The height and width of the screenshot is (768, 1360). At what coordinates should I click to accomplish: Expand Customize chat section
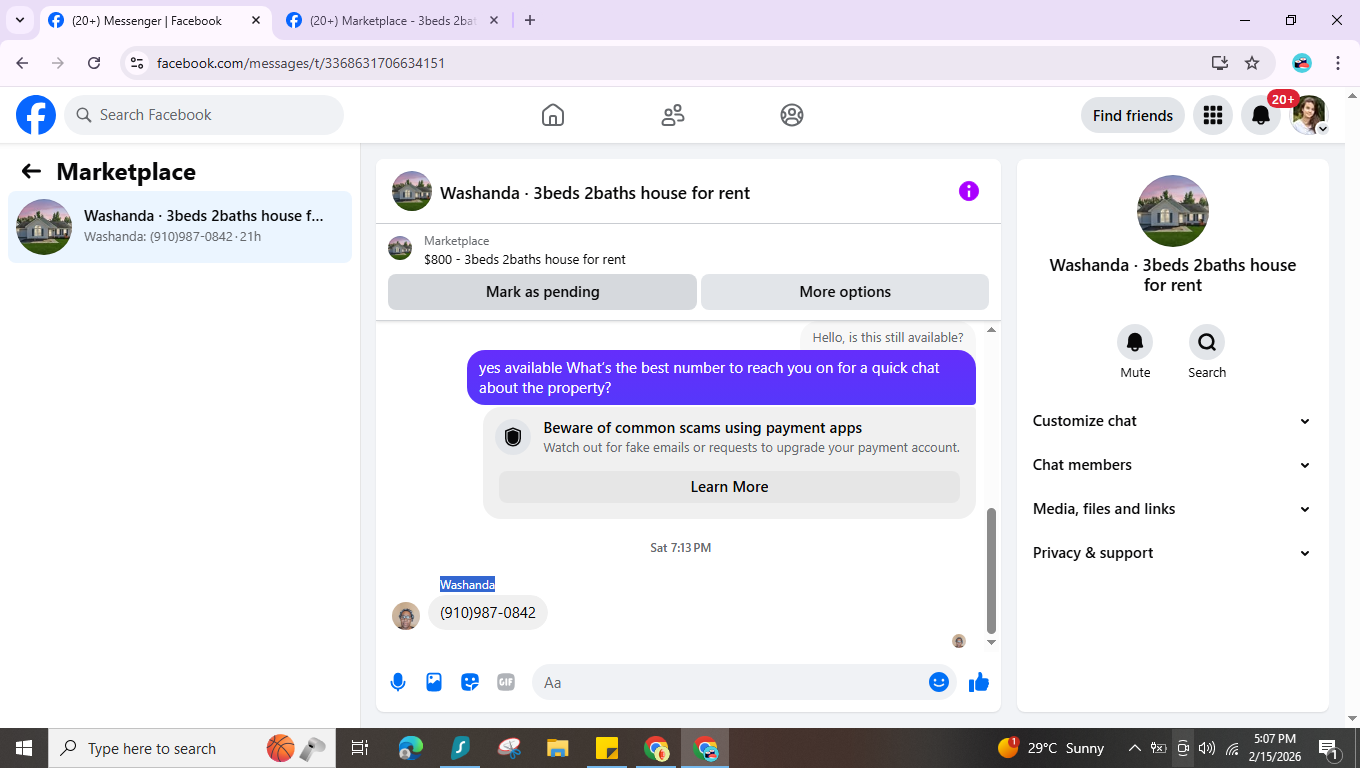coord(1171,421)
